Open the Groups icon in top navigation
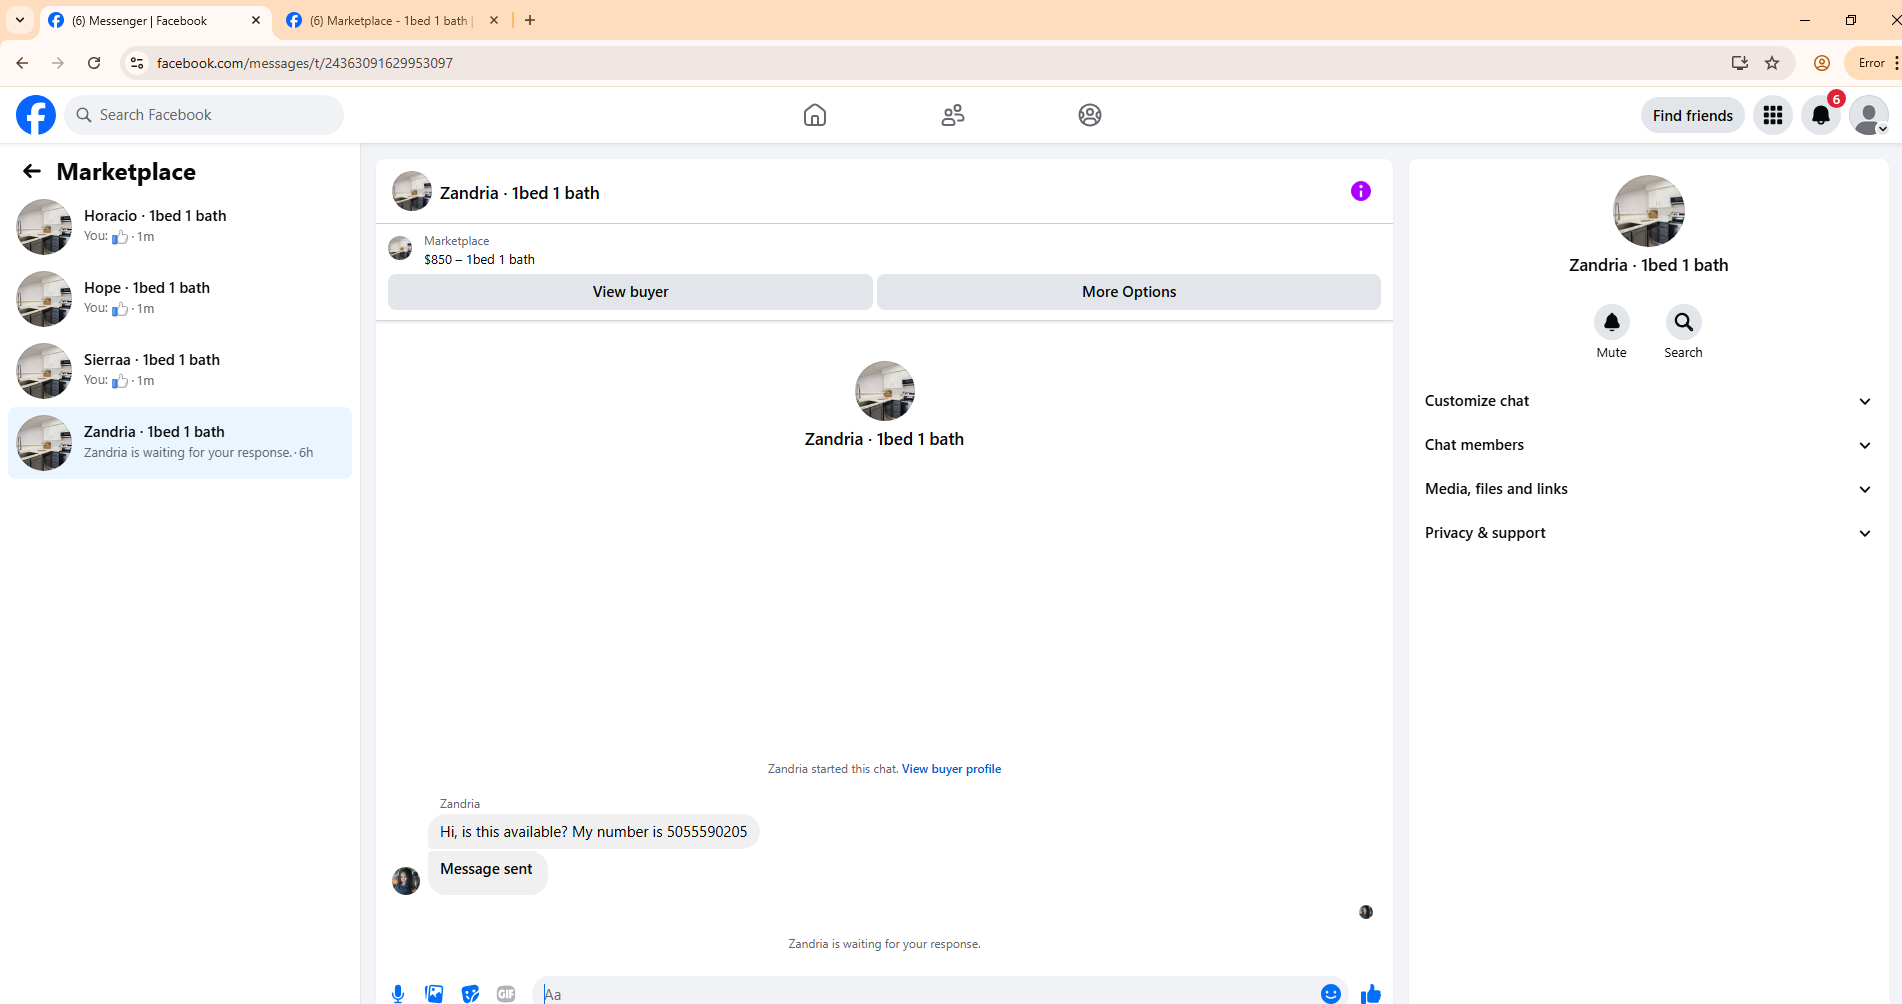This screenshot has width=1902, height=1004. tap(1090, 115)
